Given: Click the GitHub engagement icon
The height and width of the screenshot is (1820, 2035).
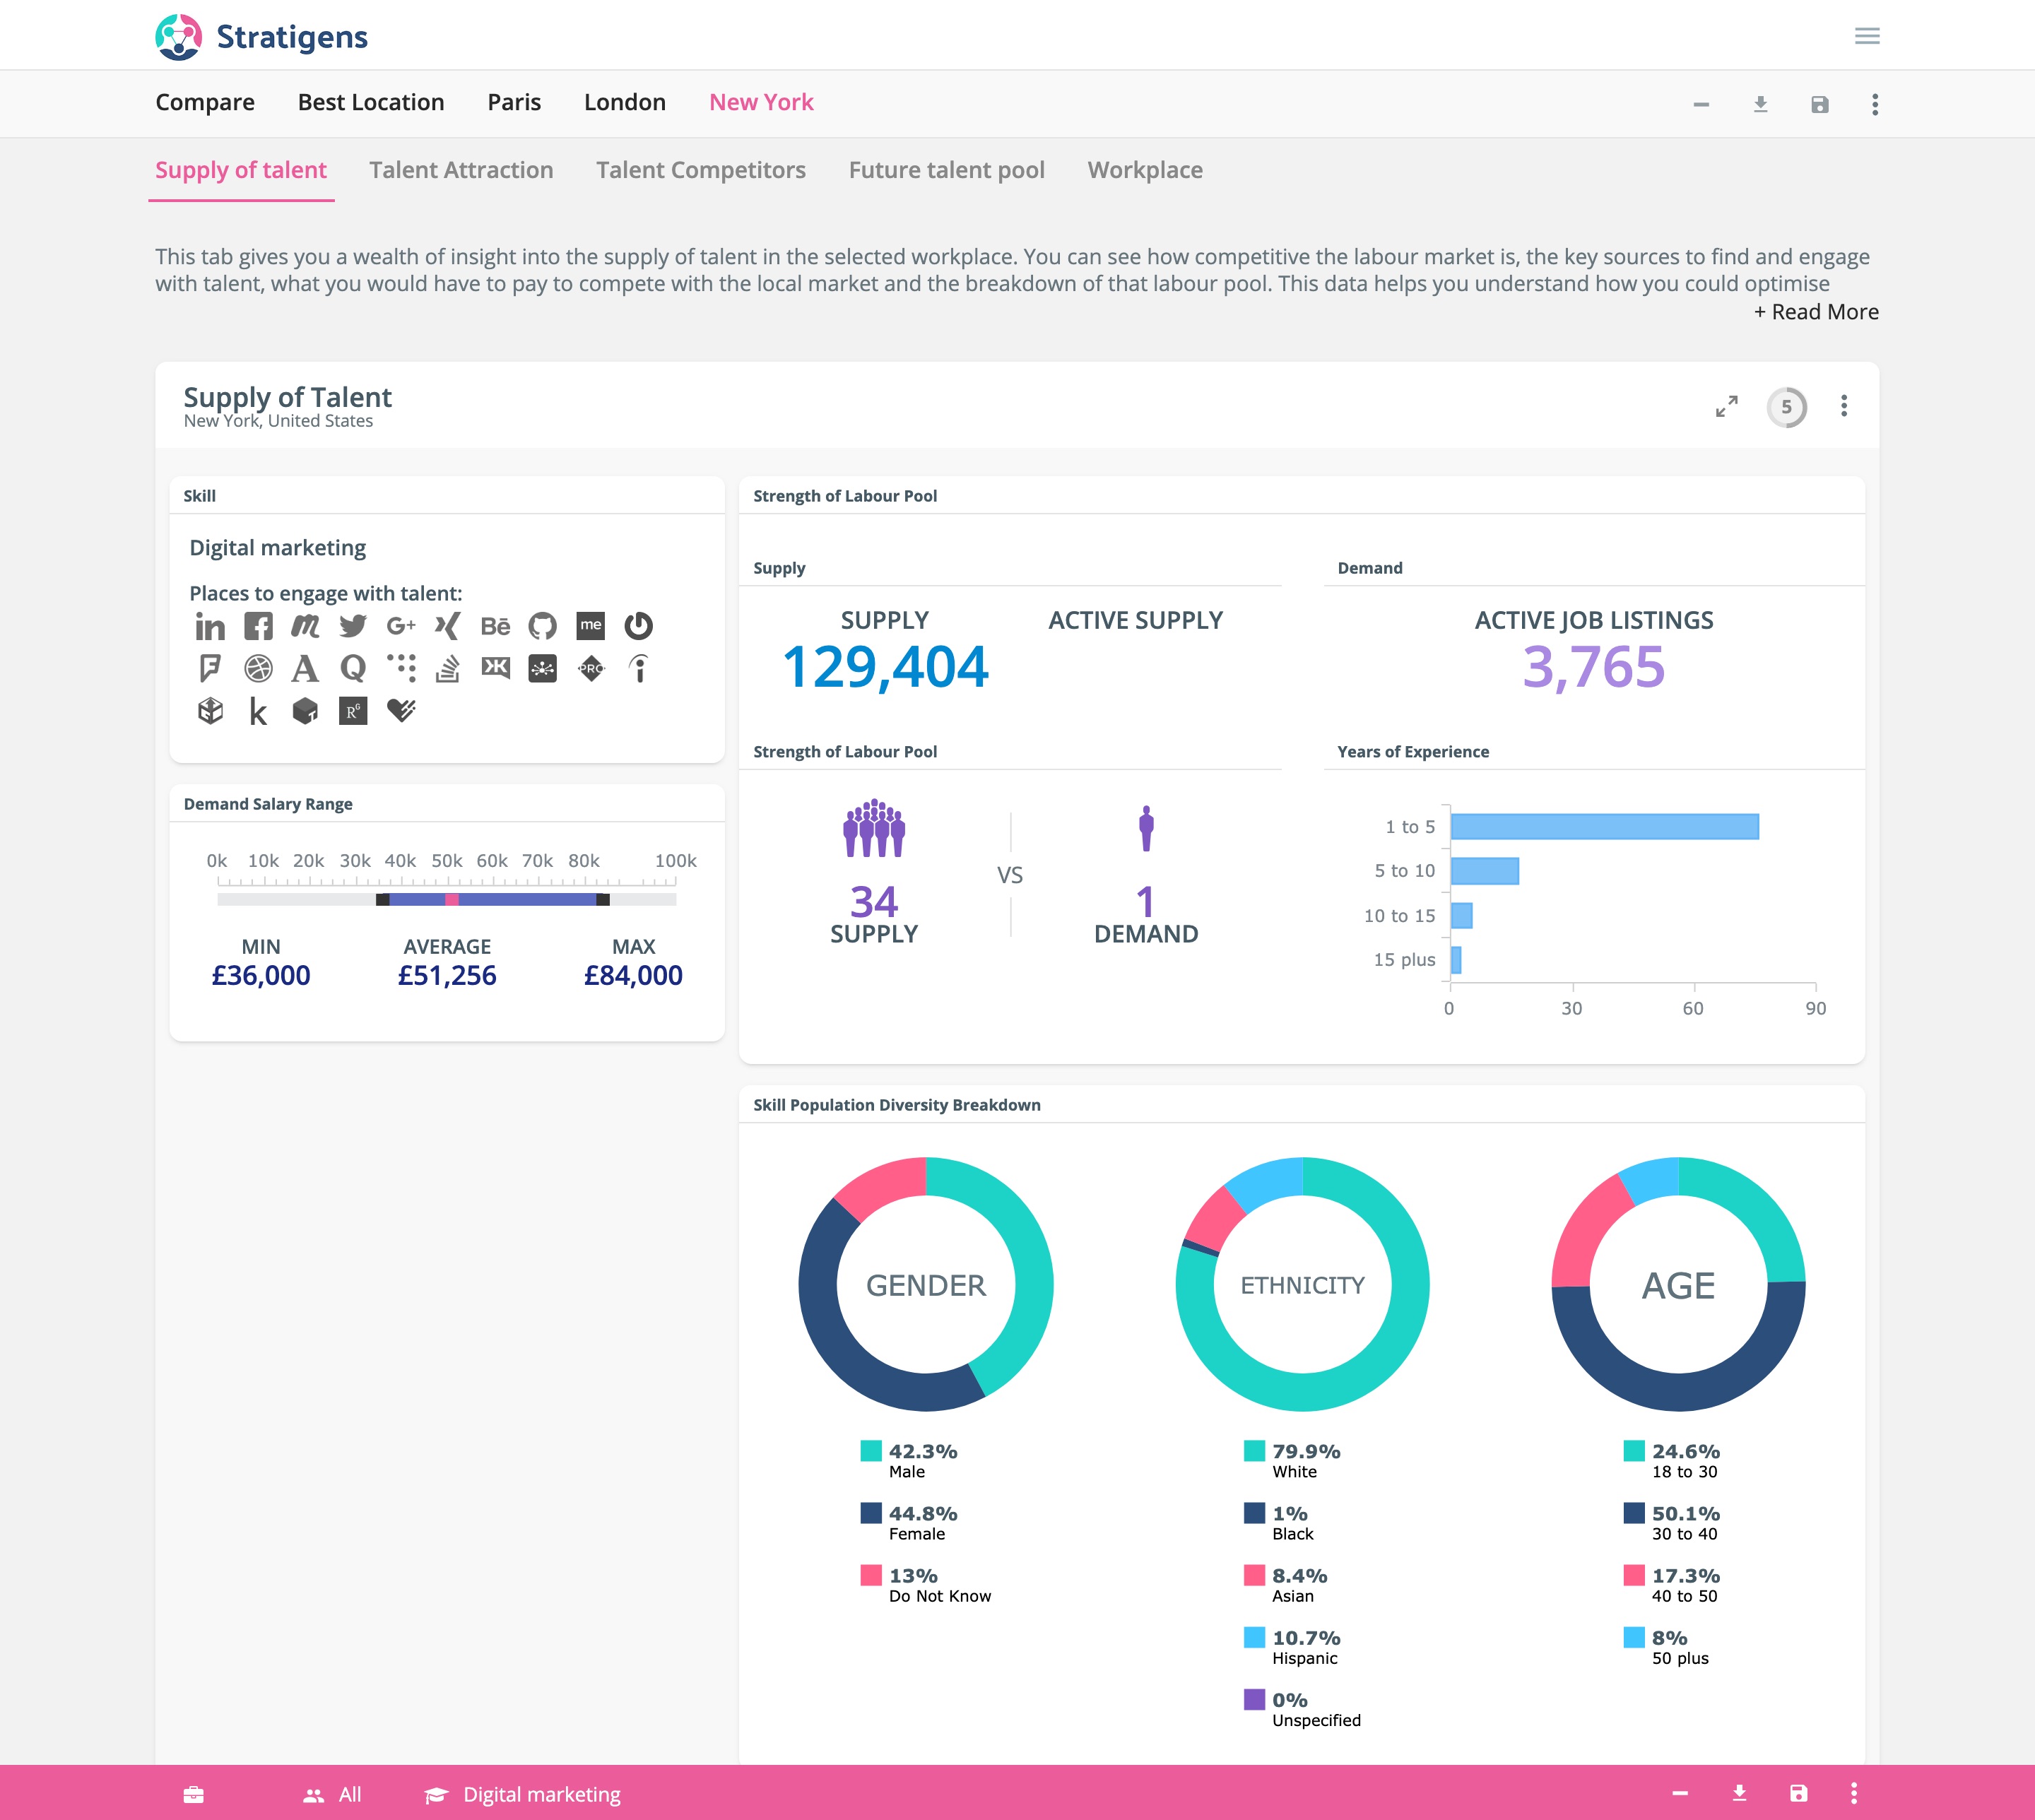Looking at the screenshot, I should [x=542, y=627].
